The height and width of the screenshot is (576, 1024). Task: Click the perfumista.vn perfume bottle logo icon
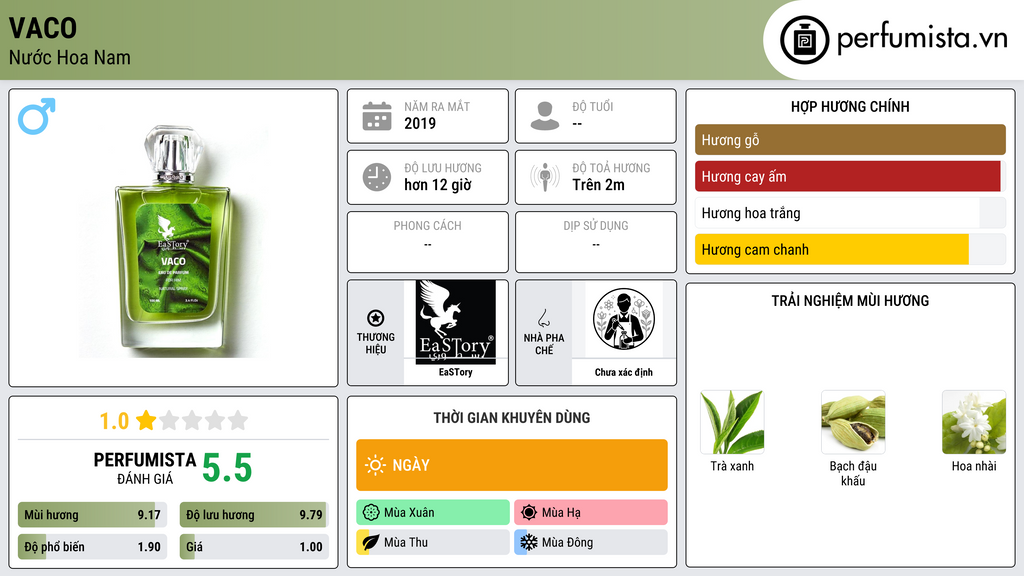click(x=804, y=40)
